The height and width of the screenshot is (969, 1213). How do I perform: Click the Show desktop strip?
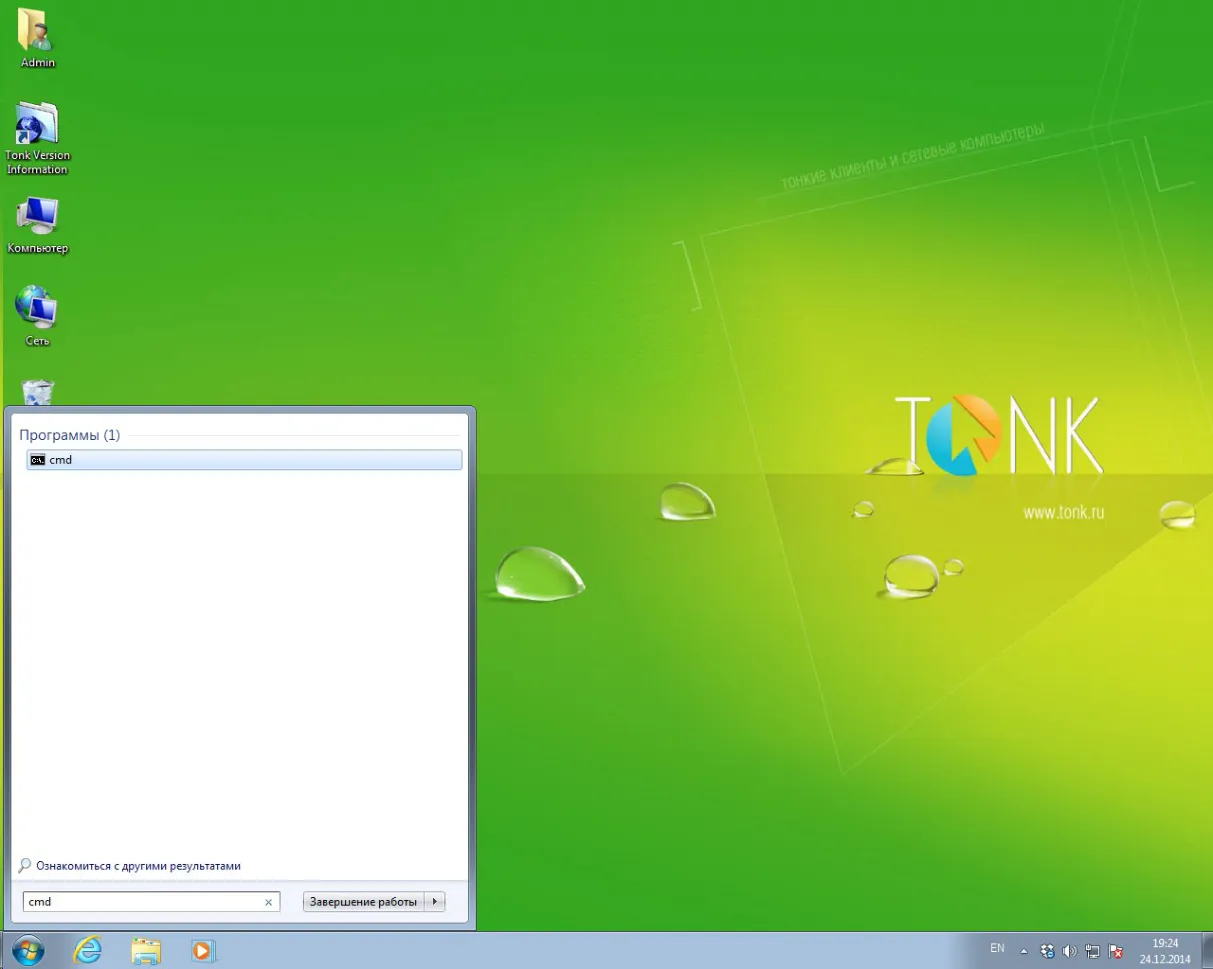click(x=1206, y=950)
